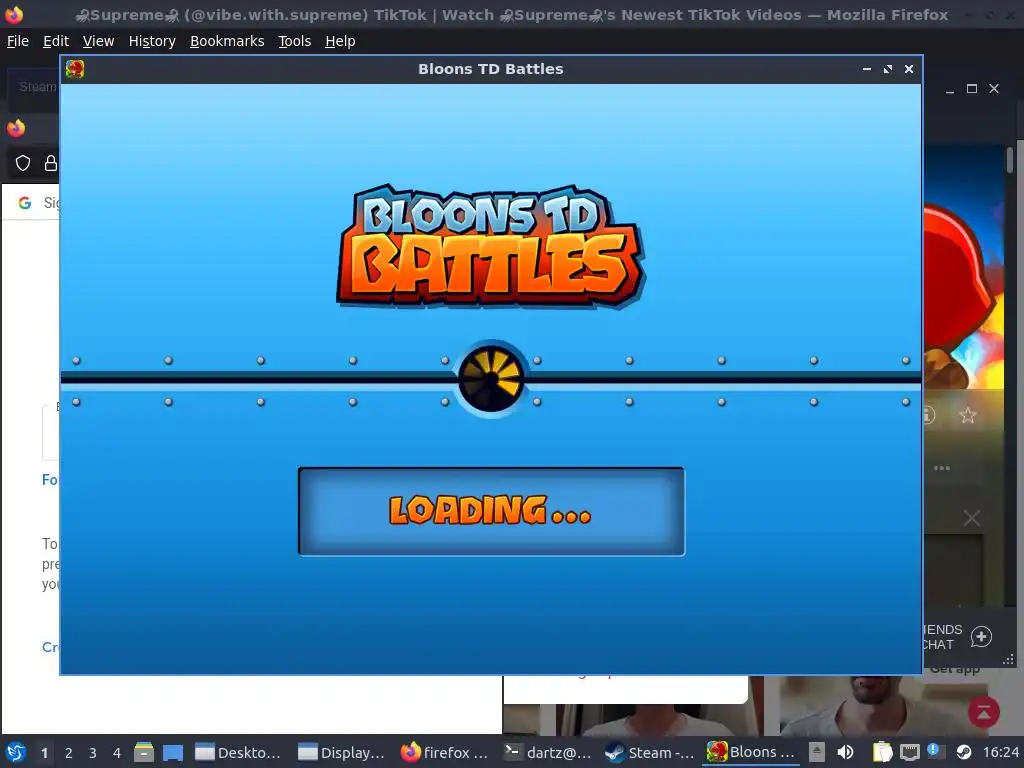Open the system start menu icon

coord(16,752)
